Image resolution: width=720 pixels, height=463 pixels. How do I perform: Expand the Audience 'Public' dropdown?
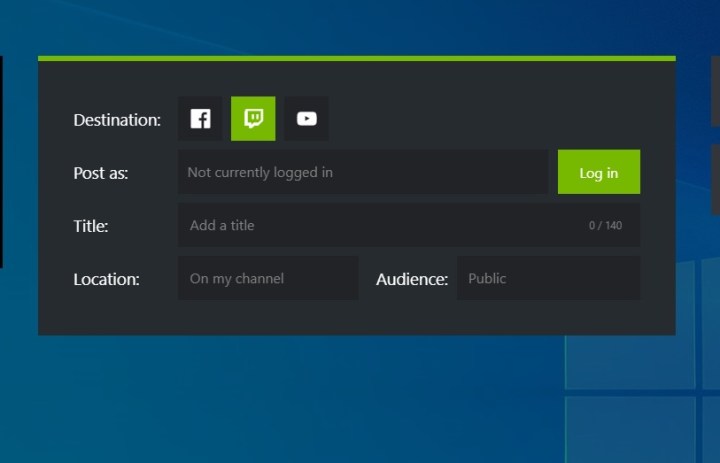click(x=548, y=278)
